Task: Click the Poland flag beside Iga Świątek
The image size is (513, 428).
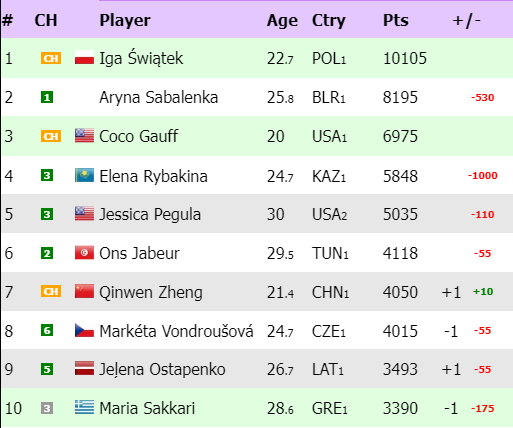Action: click(84, 58)
